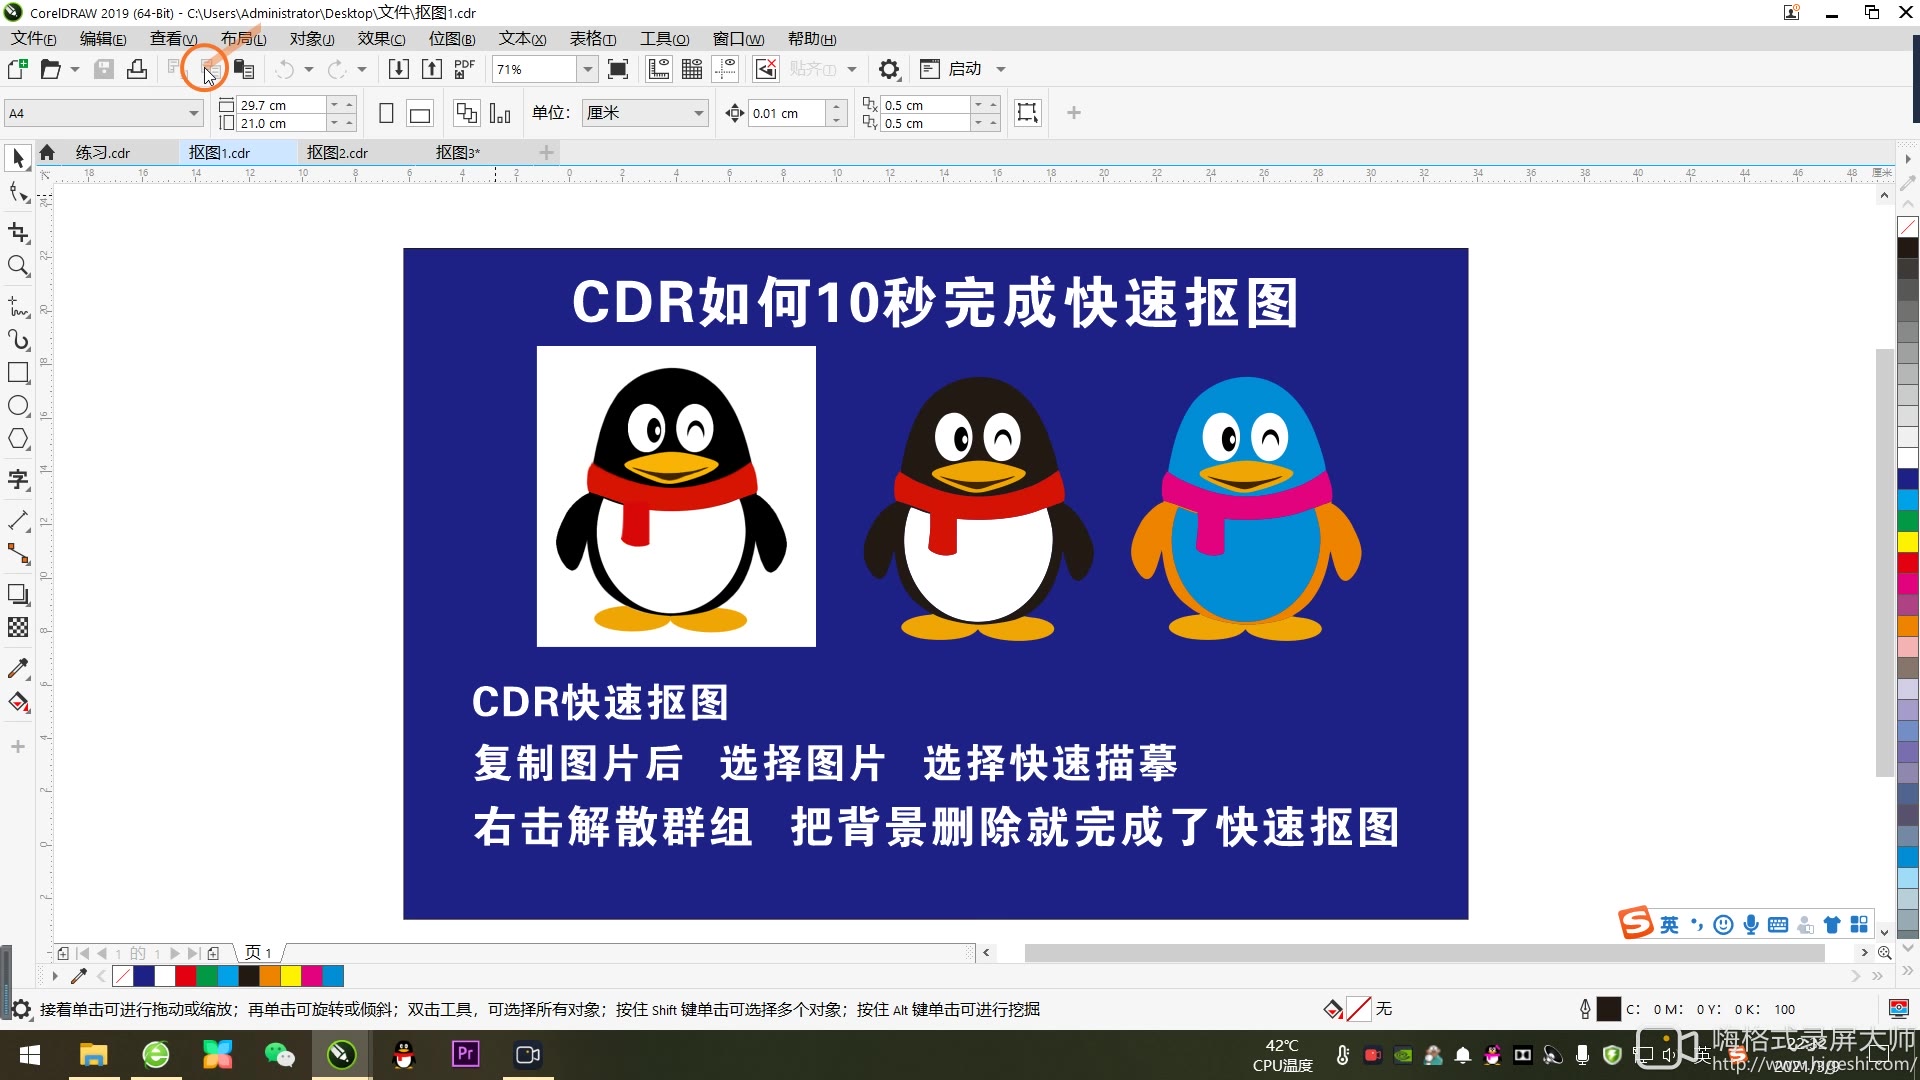Open the A4 page size dropdown

[x=193, y=113]
